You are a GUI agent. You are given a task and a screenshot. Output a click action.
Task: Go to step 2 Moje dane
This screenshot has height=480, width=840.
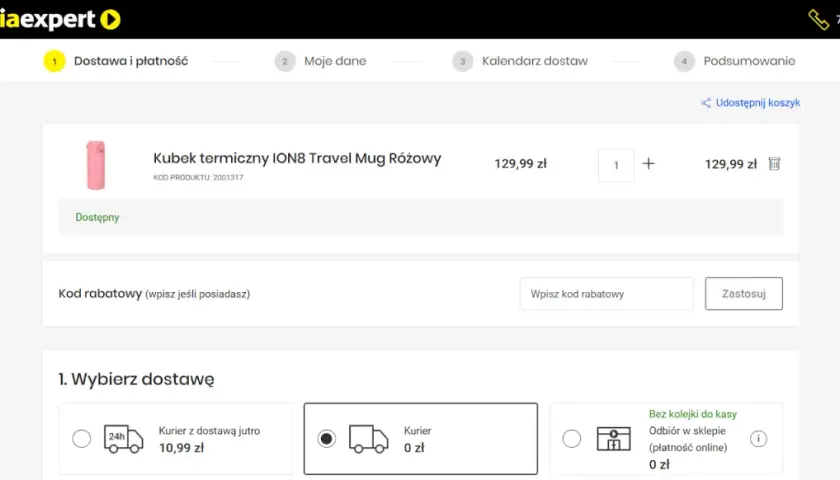point(320,61)
